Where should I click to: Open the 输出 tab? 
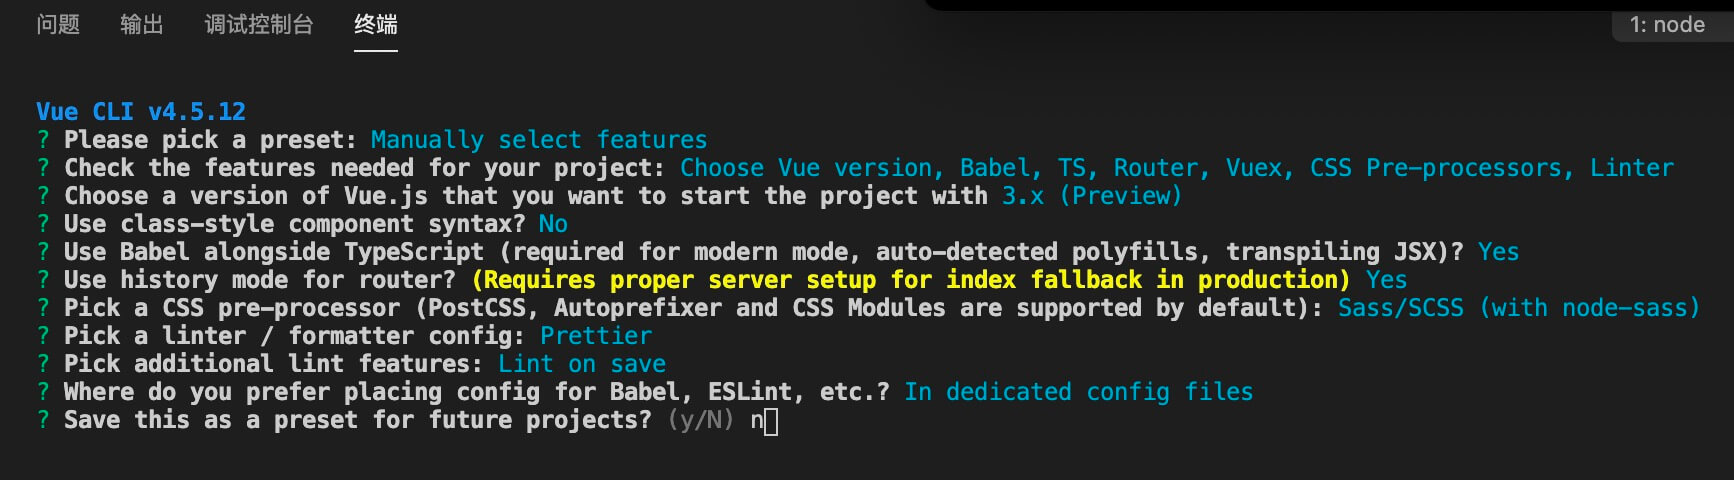tap(142, 25)
